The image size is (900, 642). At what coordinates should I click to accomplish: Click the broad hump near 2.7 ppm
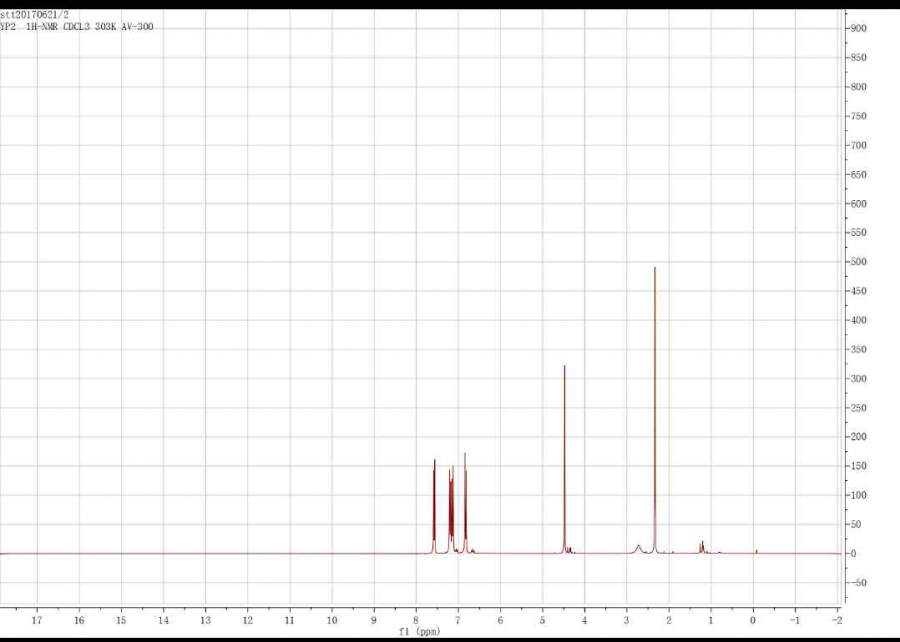point(638,549)
